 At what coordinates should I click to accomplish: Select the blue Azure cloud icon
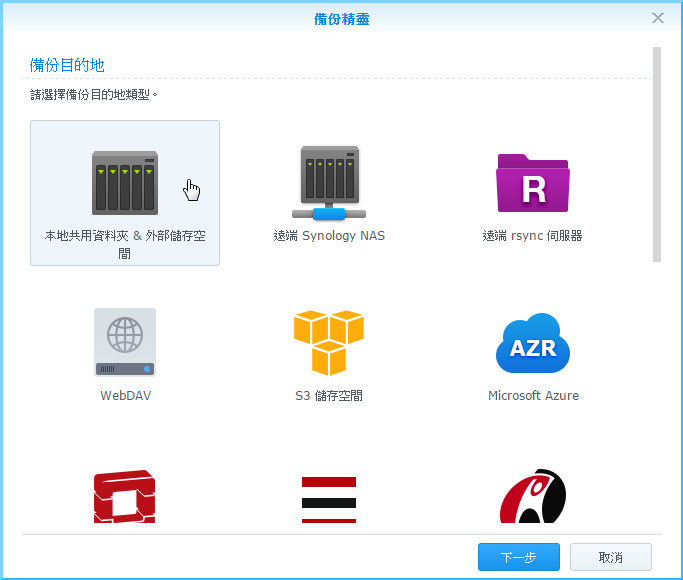click(533, 343)
